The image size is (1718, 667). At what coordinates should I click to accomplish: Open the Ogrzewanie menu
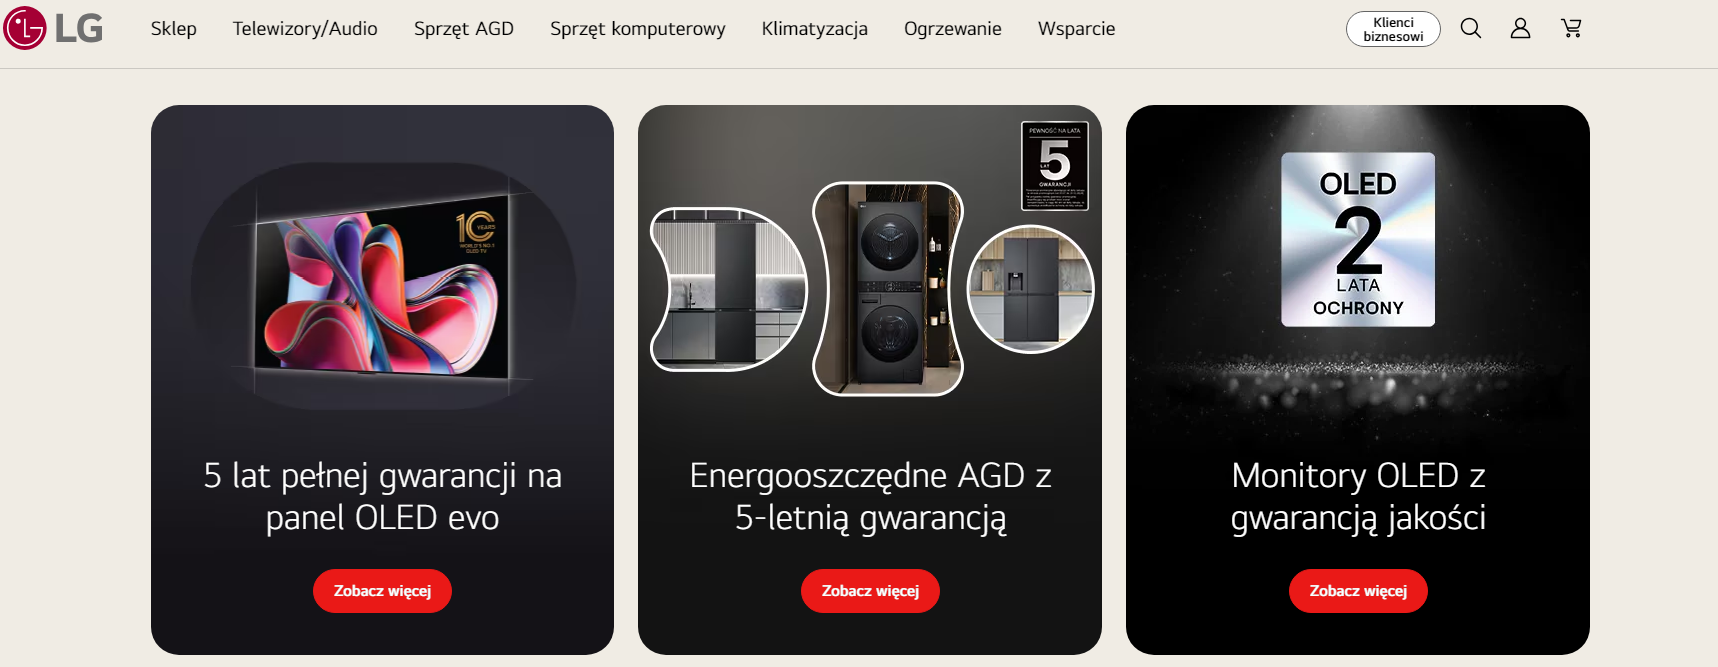[x=953, y=29]
